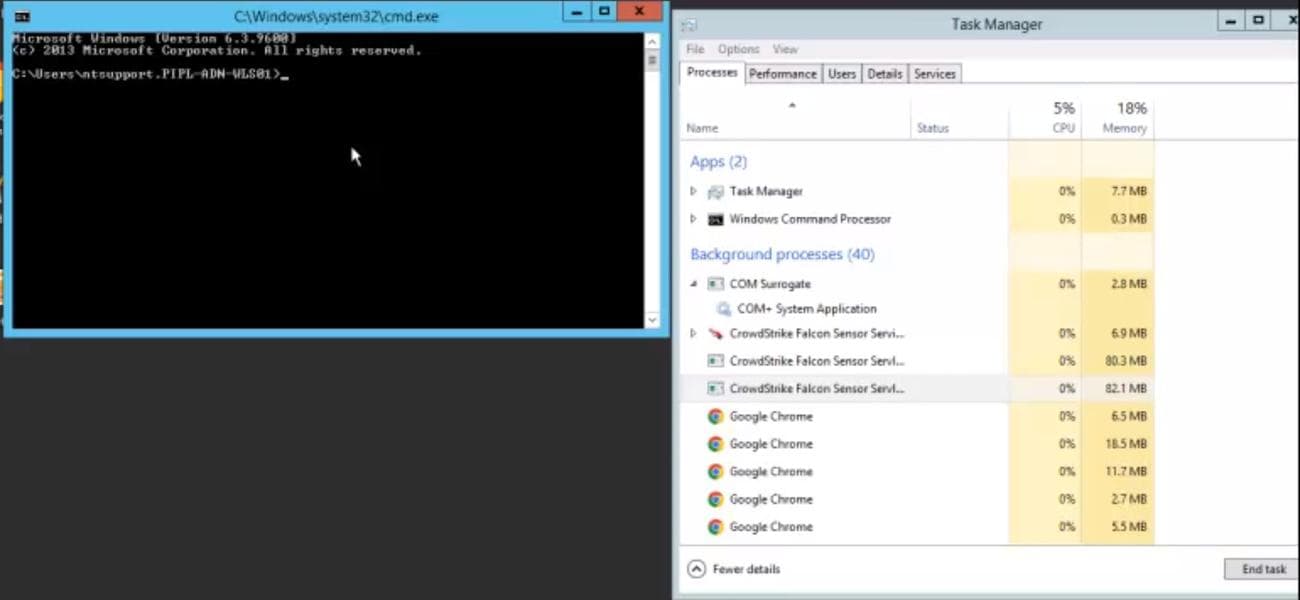Click the COM+ System Application icon

pyautogui.click(x=724, y=309)
